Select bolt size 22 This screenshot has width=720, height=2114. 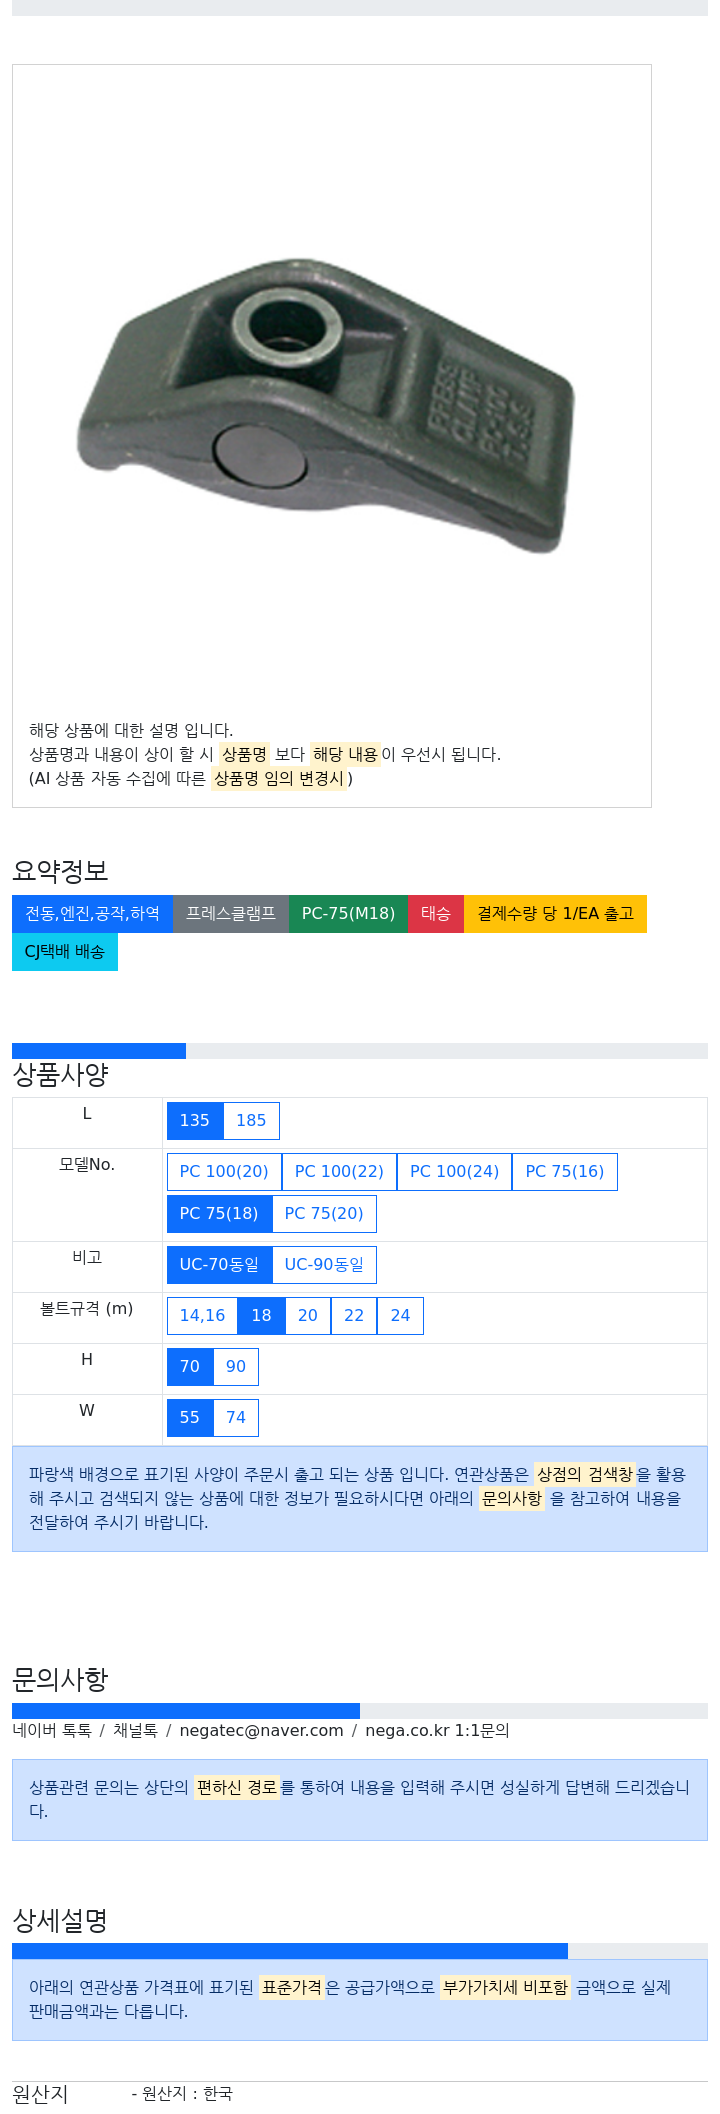(354, 1316)
